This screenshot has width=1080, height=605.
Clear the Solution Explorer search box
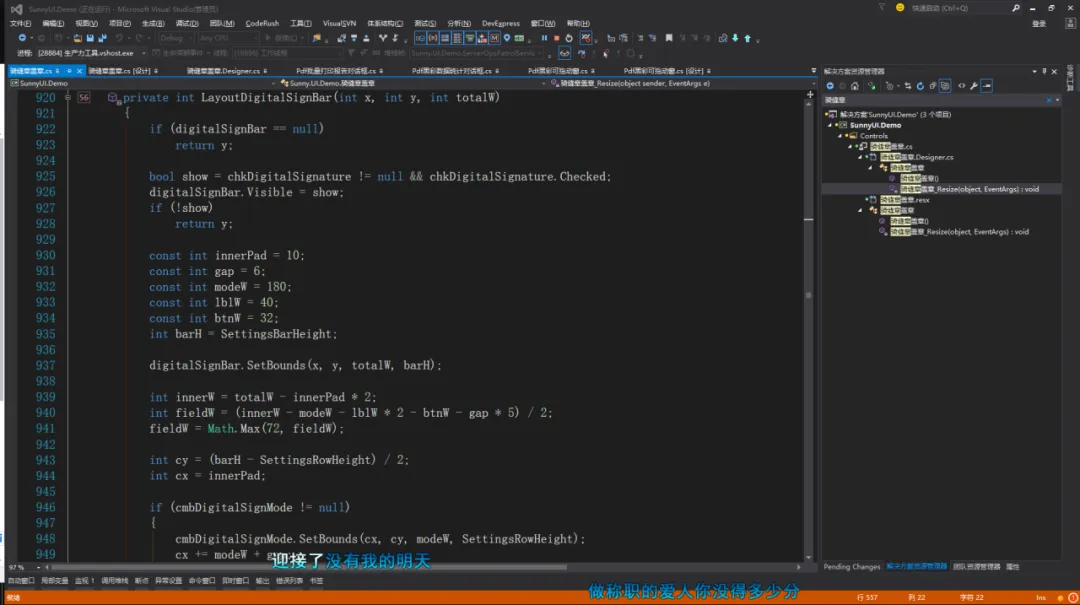click(x=1049, y=100)
